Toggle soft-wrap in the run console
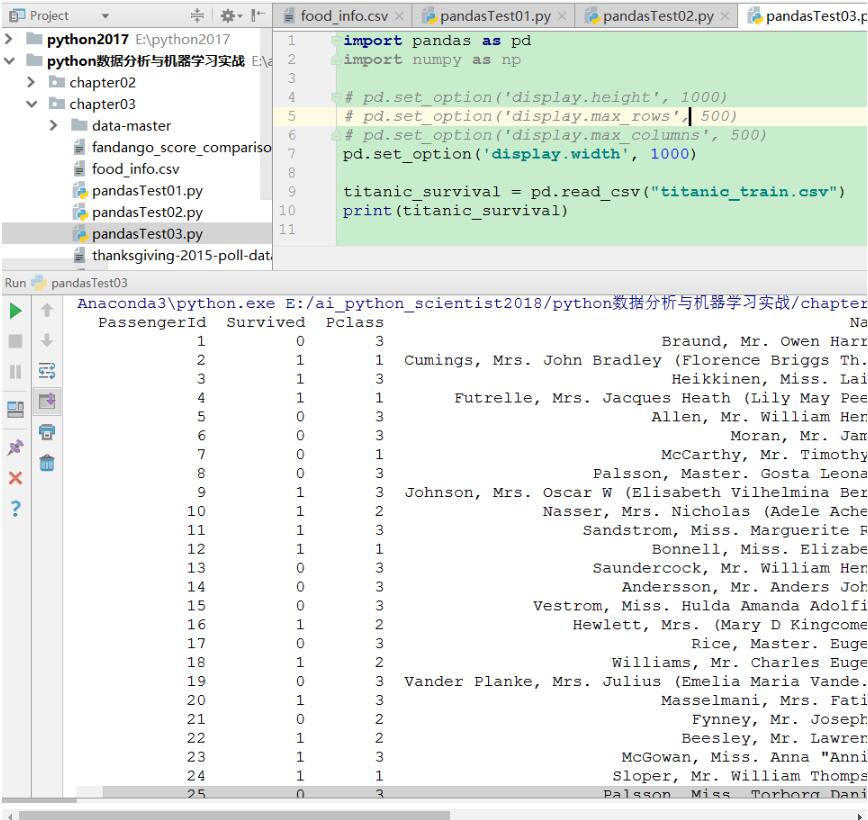The width and height of the screenshot is (868, 820). (47, 370)
